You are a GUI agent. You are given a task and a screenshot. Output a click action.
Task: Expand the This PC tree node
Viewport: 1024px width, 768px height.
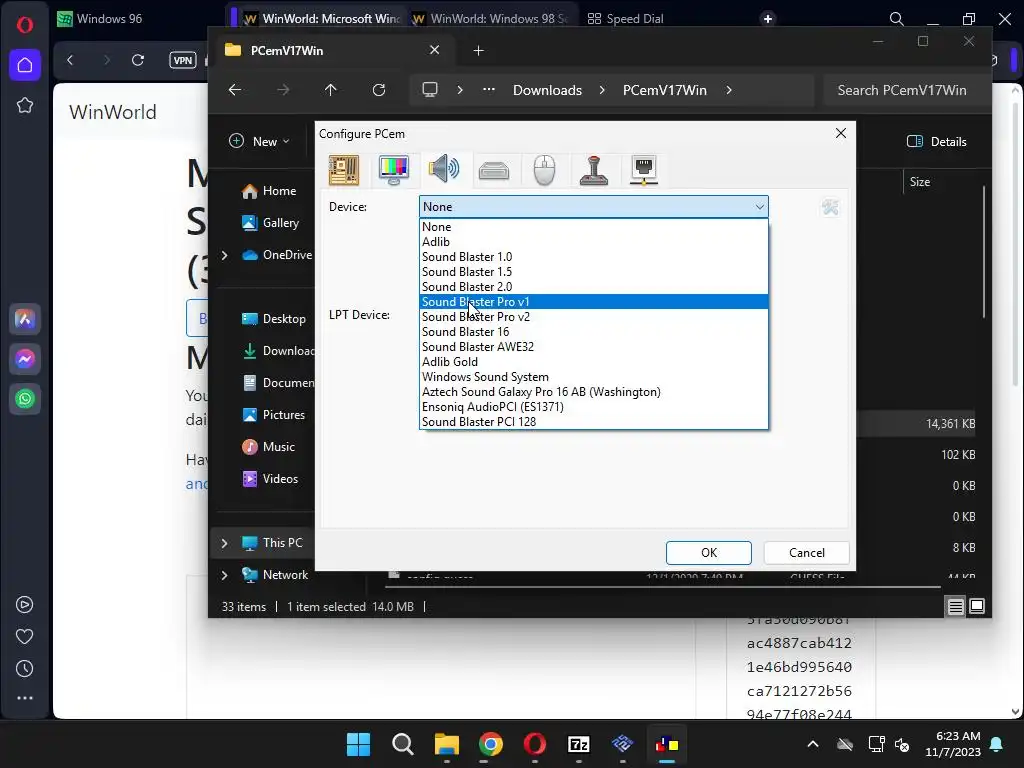click(224, 543)
